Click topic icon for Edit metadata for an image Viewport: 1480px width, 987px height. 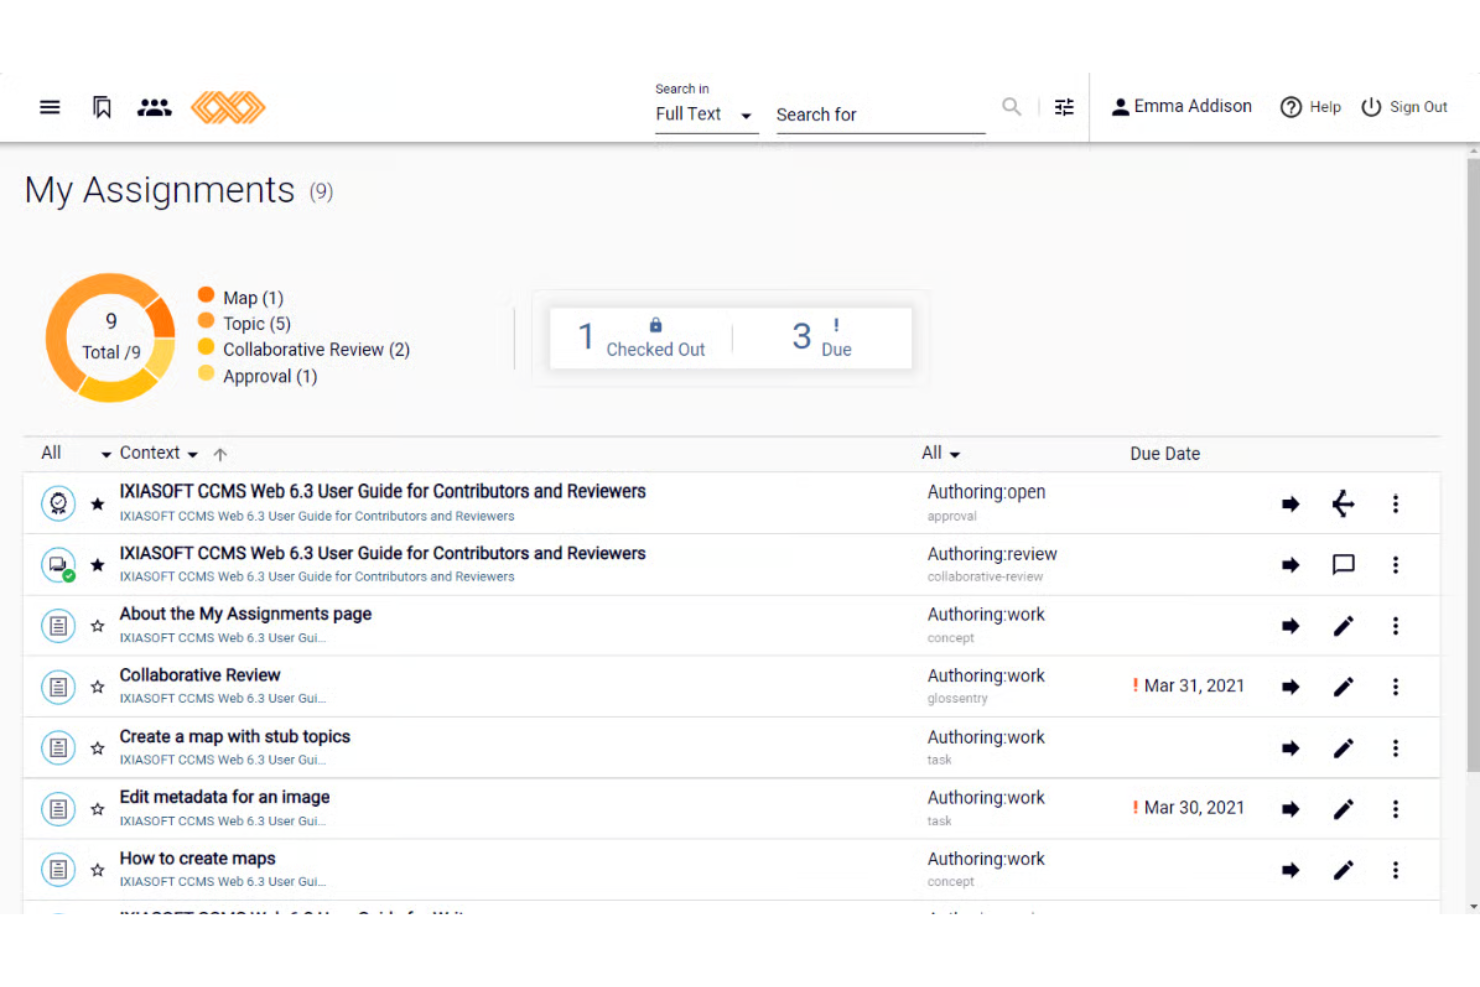pyautogui.click(x=58, y=809)
